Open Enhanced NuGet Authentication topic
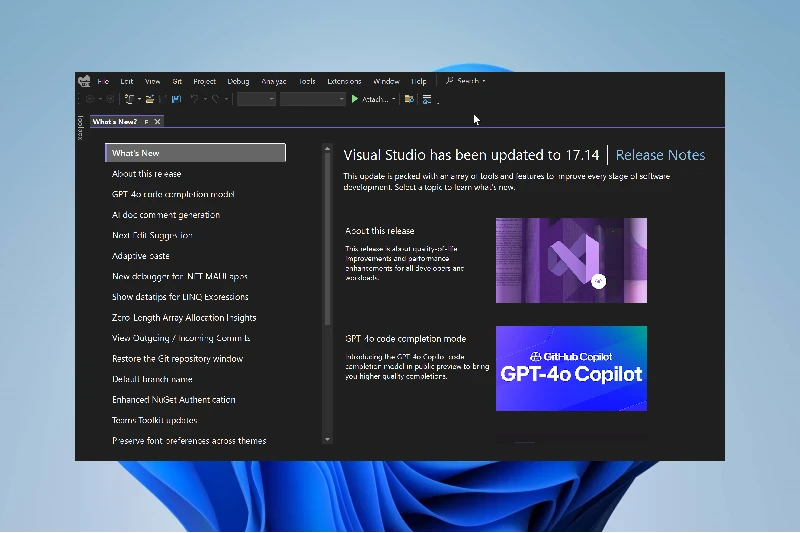Image resolution: width=800 pixels, height=533 pixels. point(173,399)
